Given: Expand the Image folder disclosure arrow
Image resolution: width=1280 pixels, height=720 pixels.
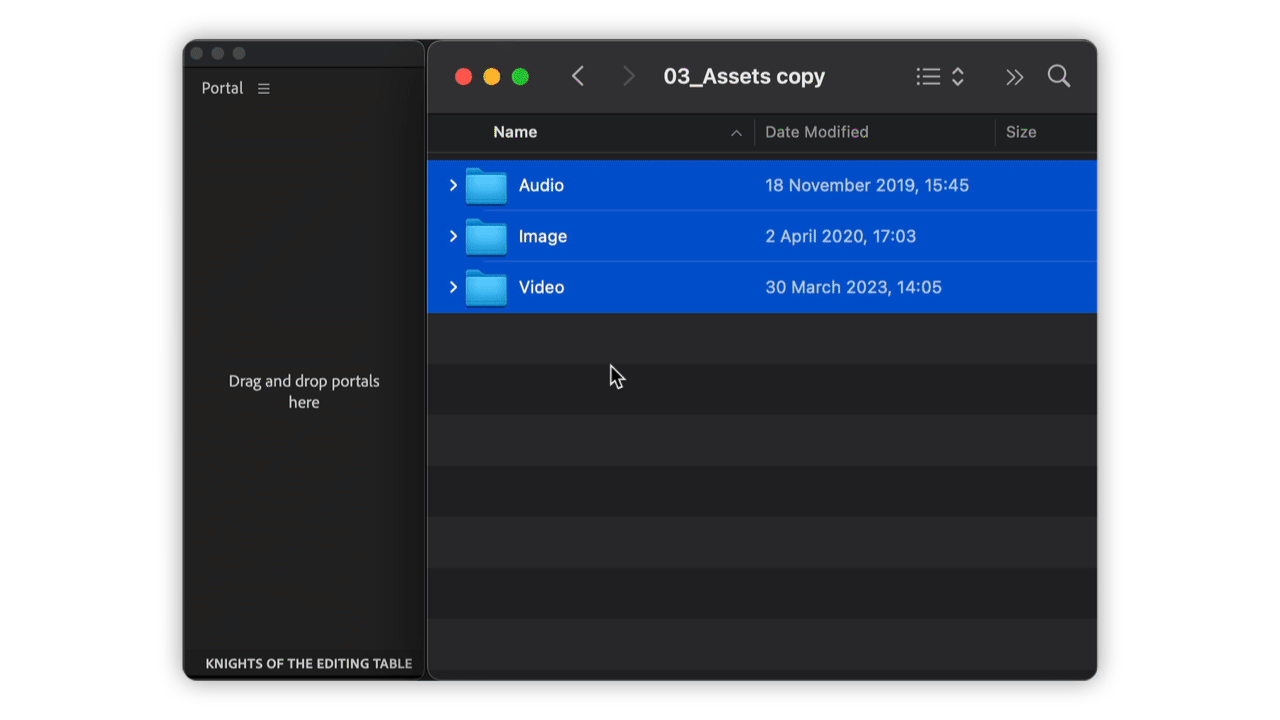Looking at the screenshot, I should point(453,237).
